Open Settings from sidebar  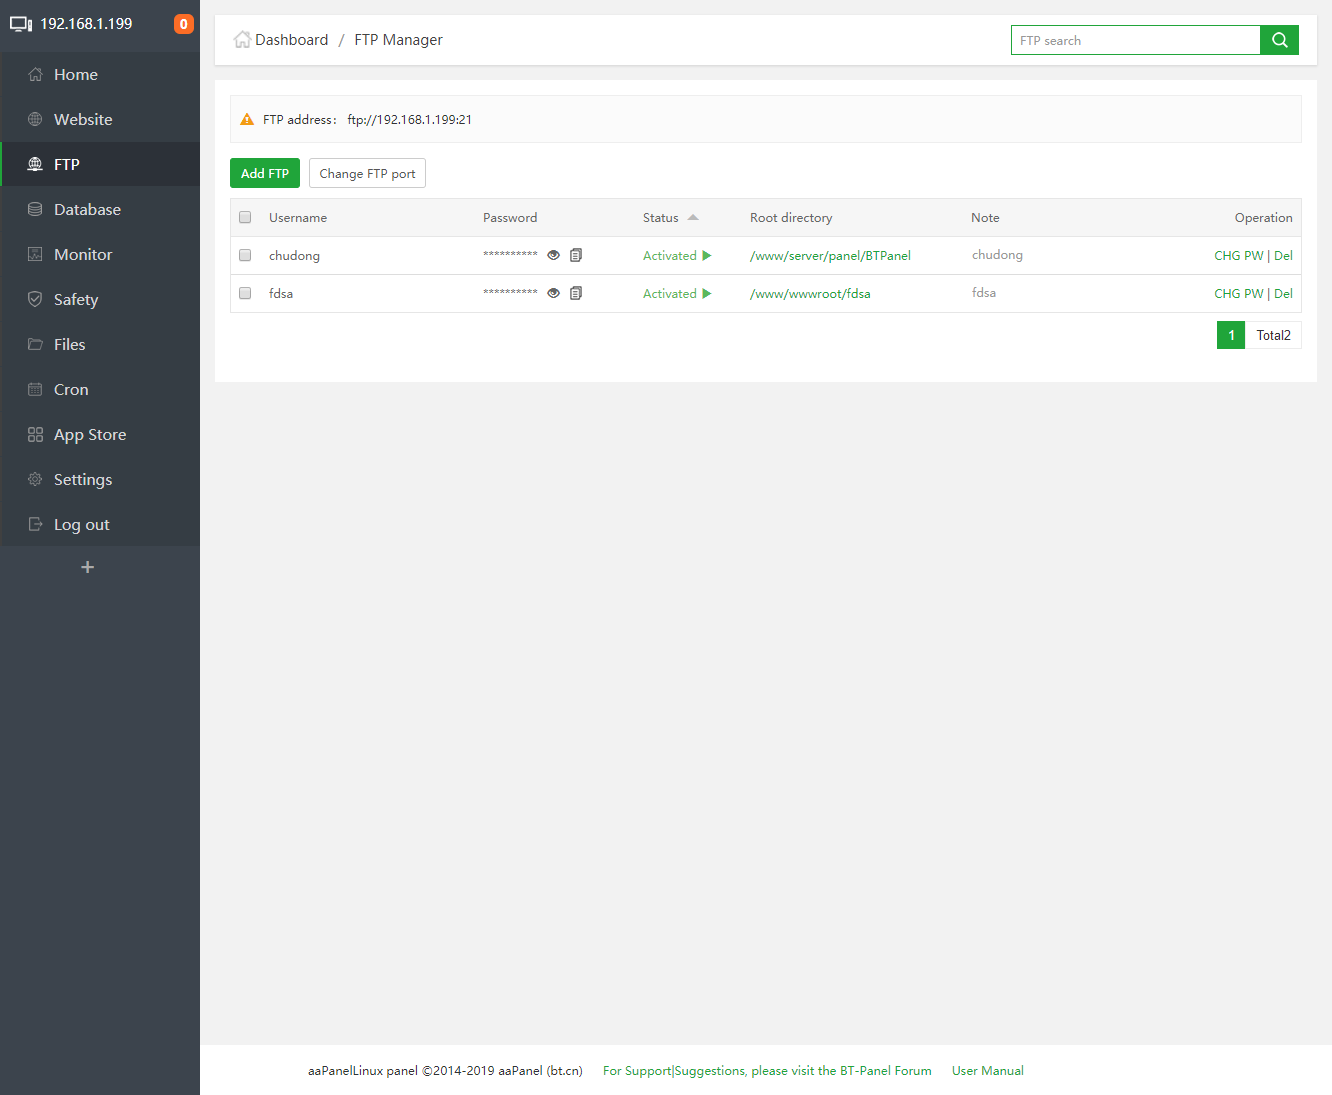point(100,480)
